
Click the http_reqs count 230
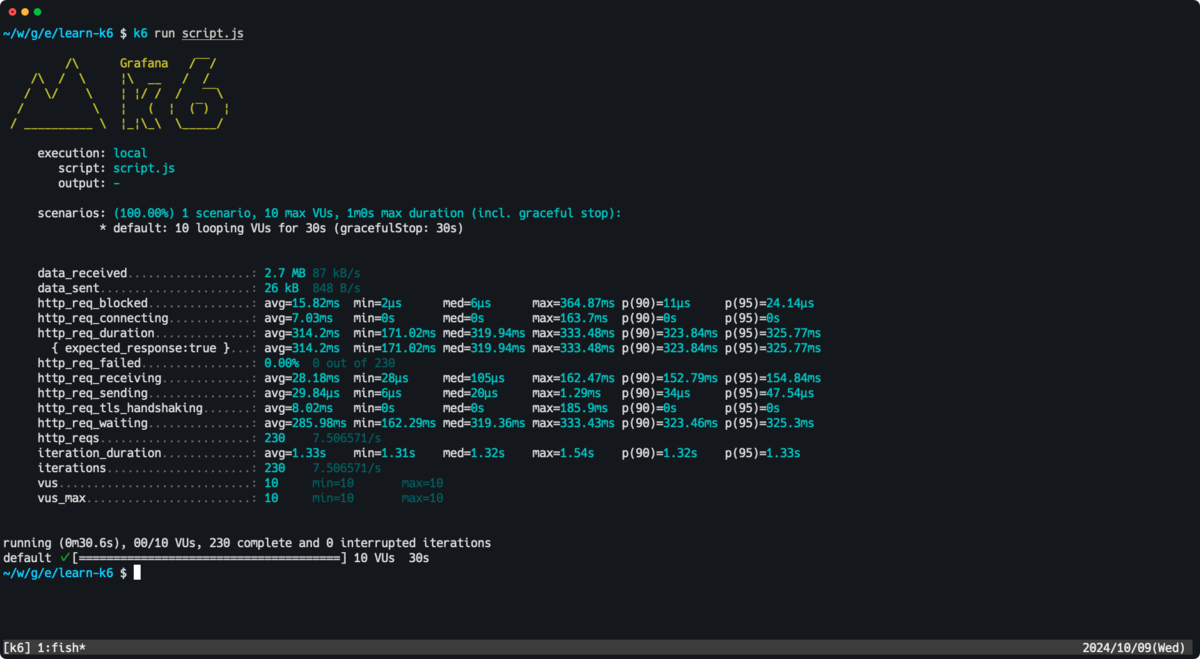(275, 438)
